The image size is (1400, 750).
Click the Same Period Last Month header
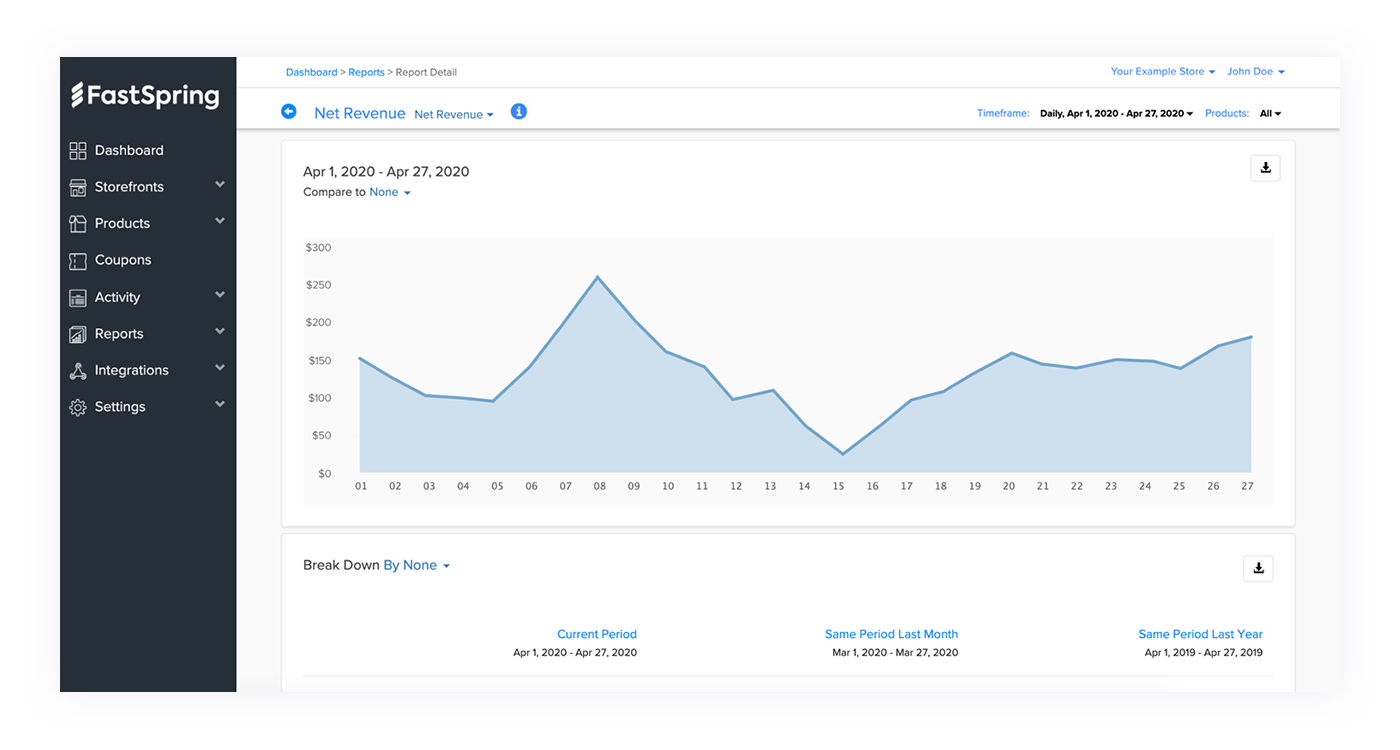891,634
